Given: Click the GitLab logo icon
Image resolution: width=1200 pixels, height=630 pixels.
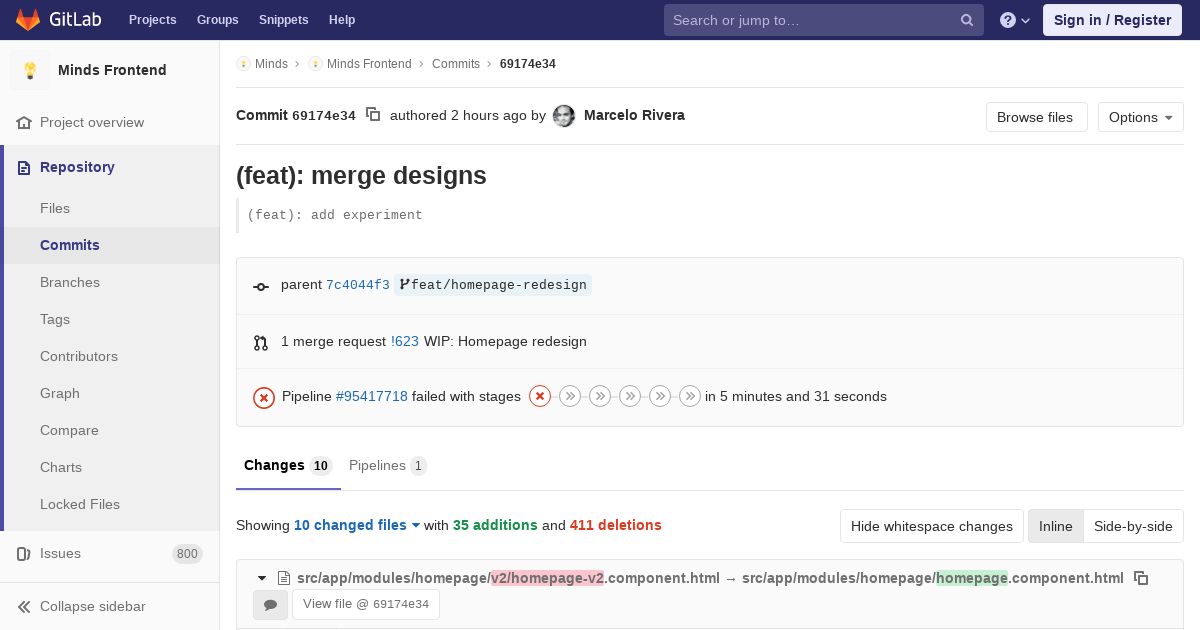Looking at the screenshot, I should [28, 20].
